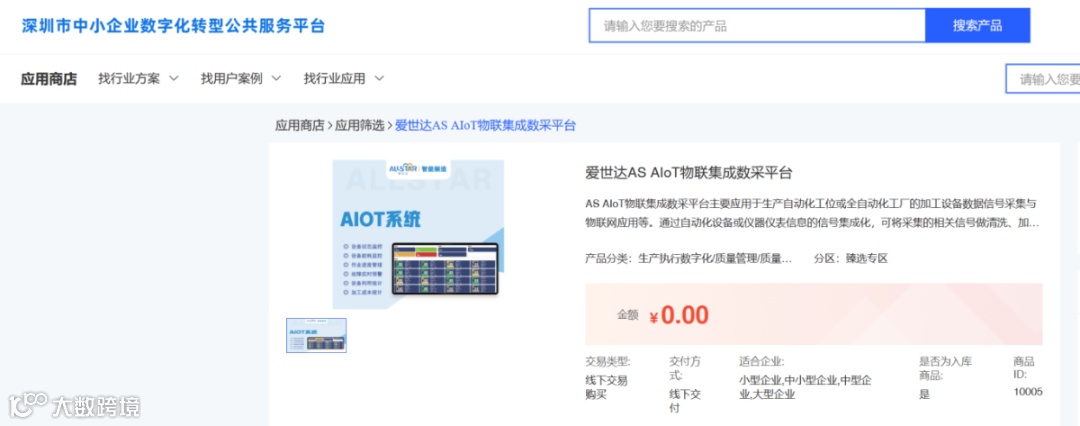Click the 产品分类 生产执行数字化 text

(x=689, y=259)
